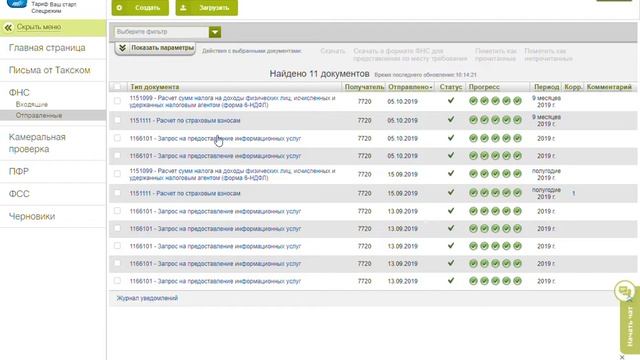640x360 pixels.
Task: Open 1151111 Расчет по страховым взносам sent 15.09.2019
Action: [x=185, y=193]
